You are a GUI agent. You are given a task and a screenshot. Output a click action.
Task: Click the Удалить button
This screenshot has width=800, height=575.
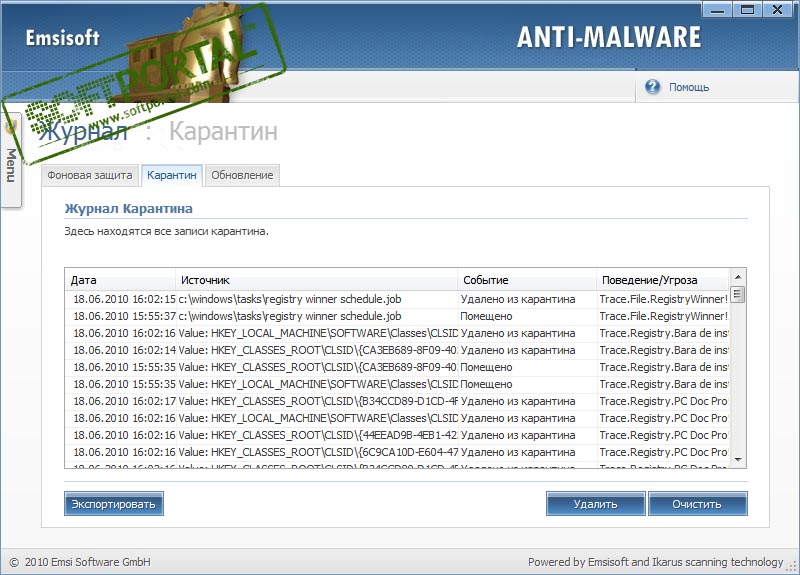[595, 504]
